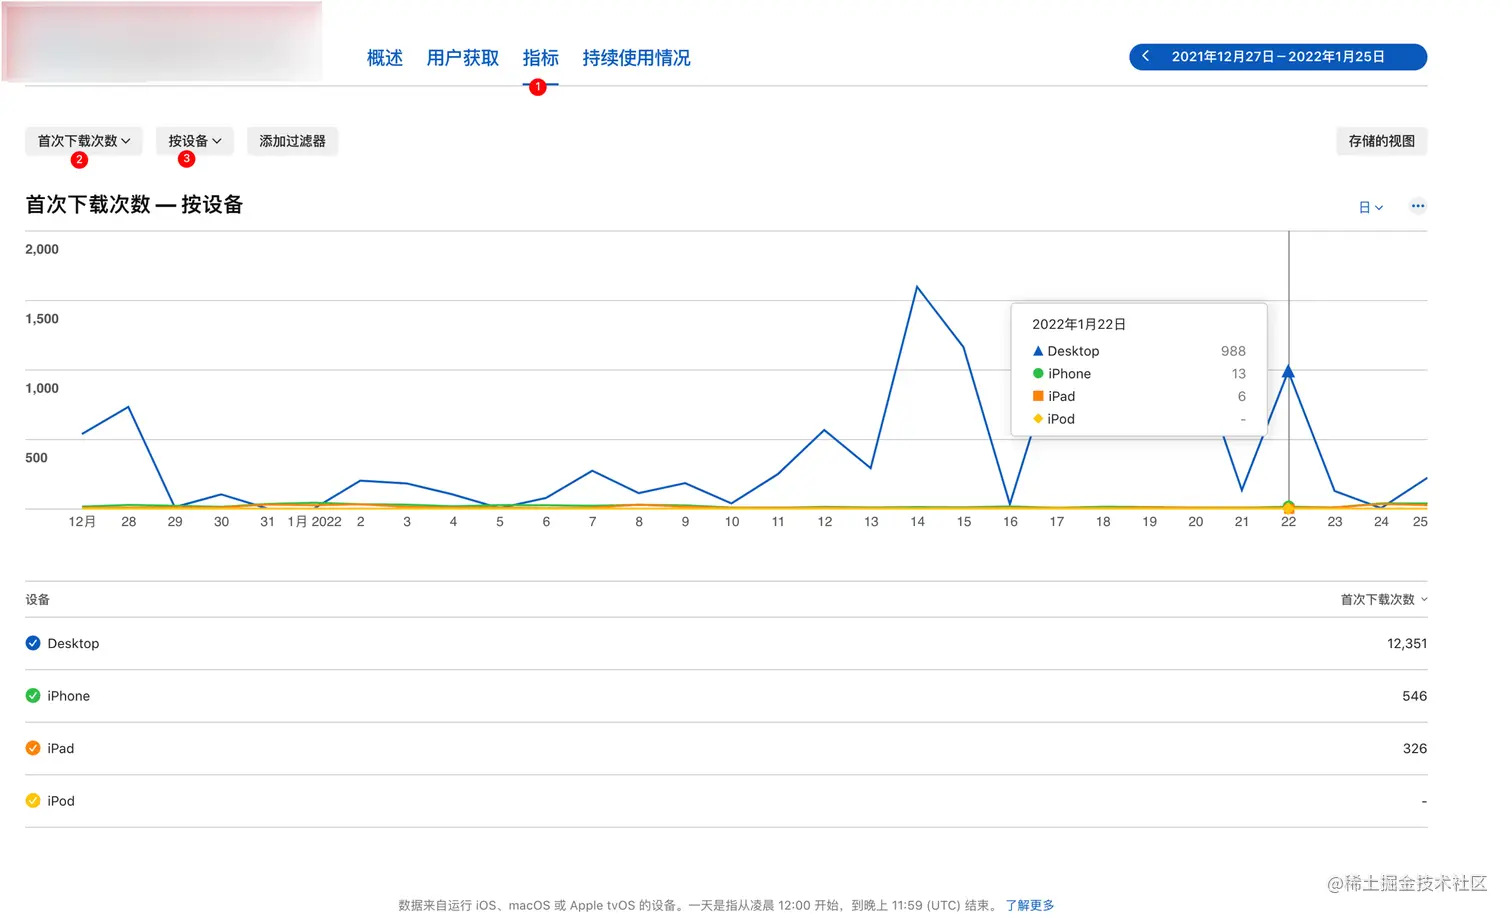Click the iPad orange square legend icon in tooltip
Viewport: 1512px width, 918px height.
tap(1038, 396)
